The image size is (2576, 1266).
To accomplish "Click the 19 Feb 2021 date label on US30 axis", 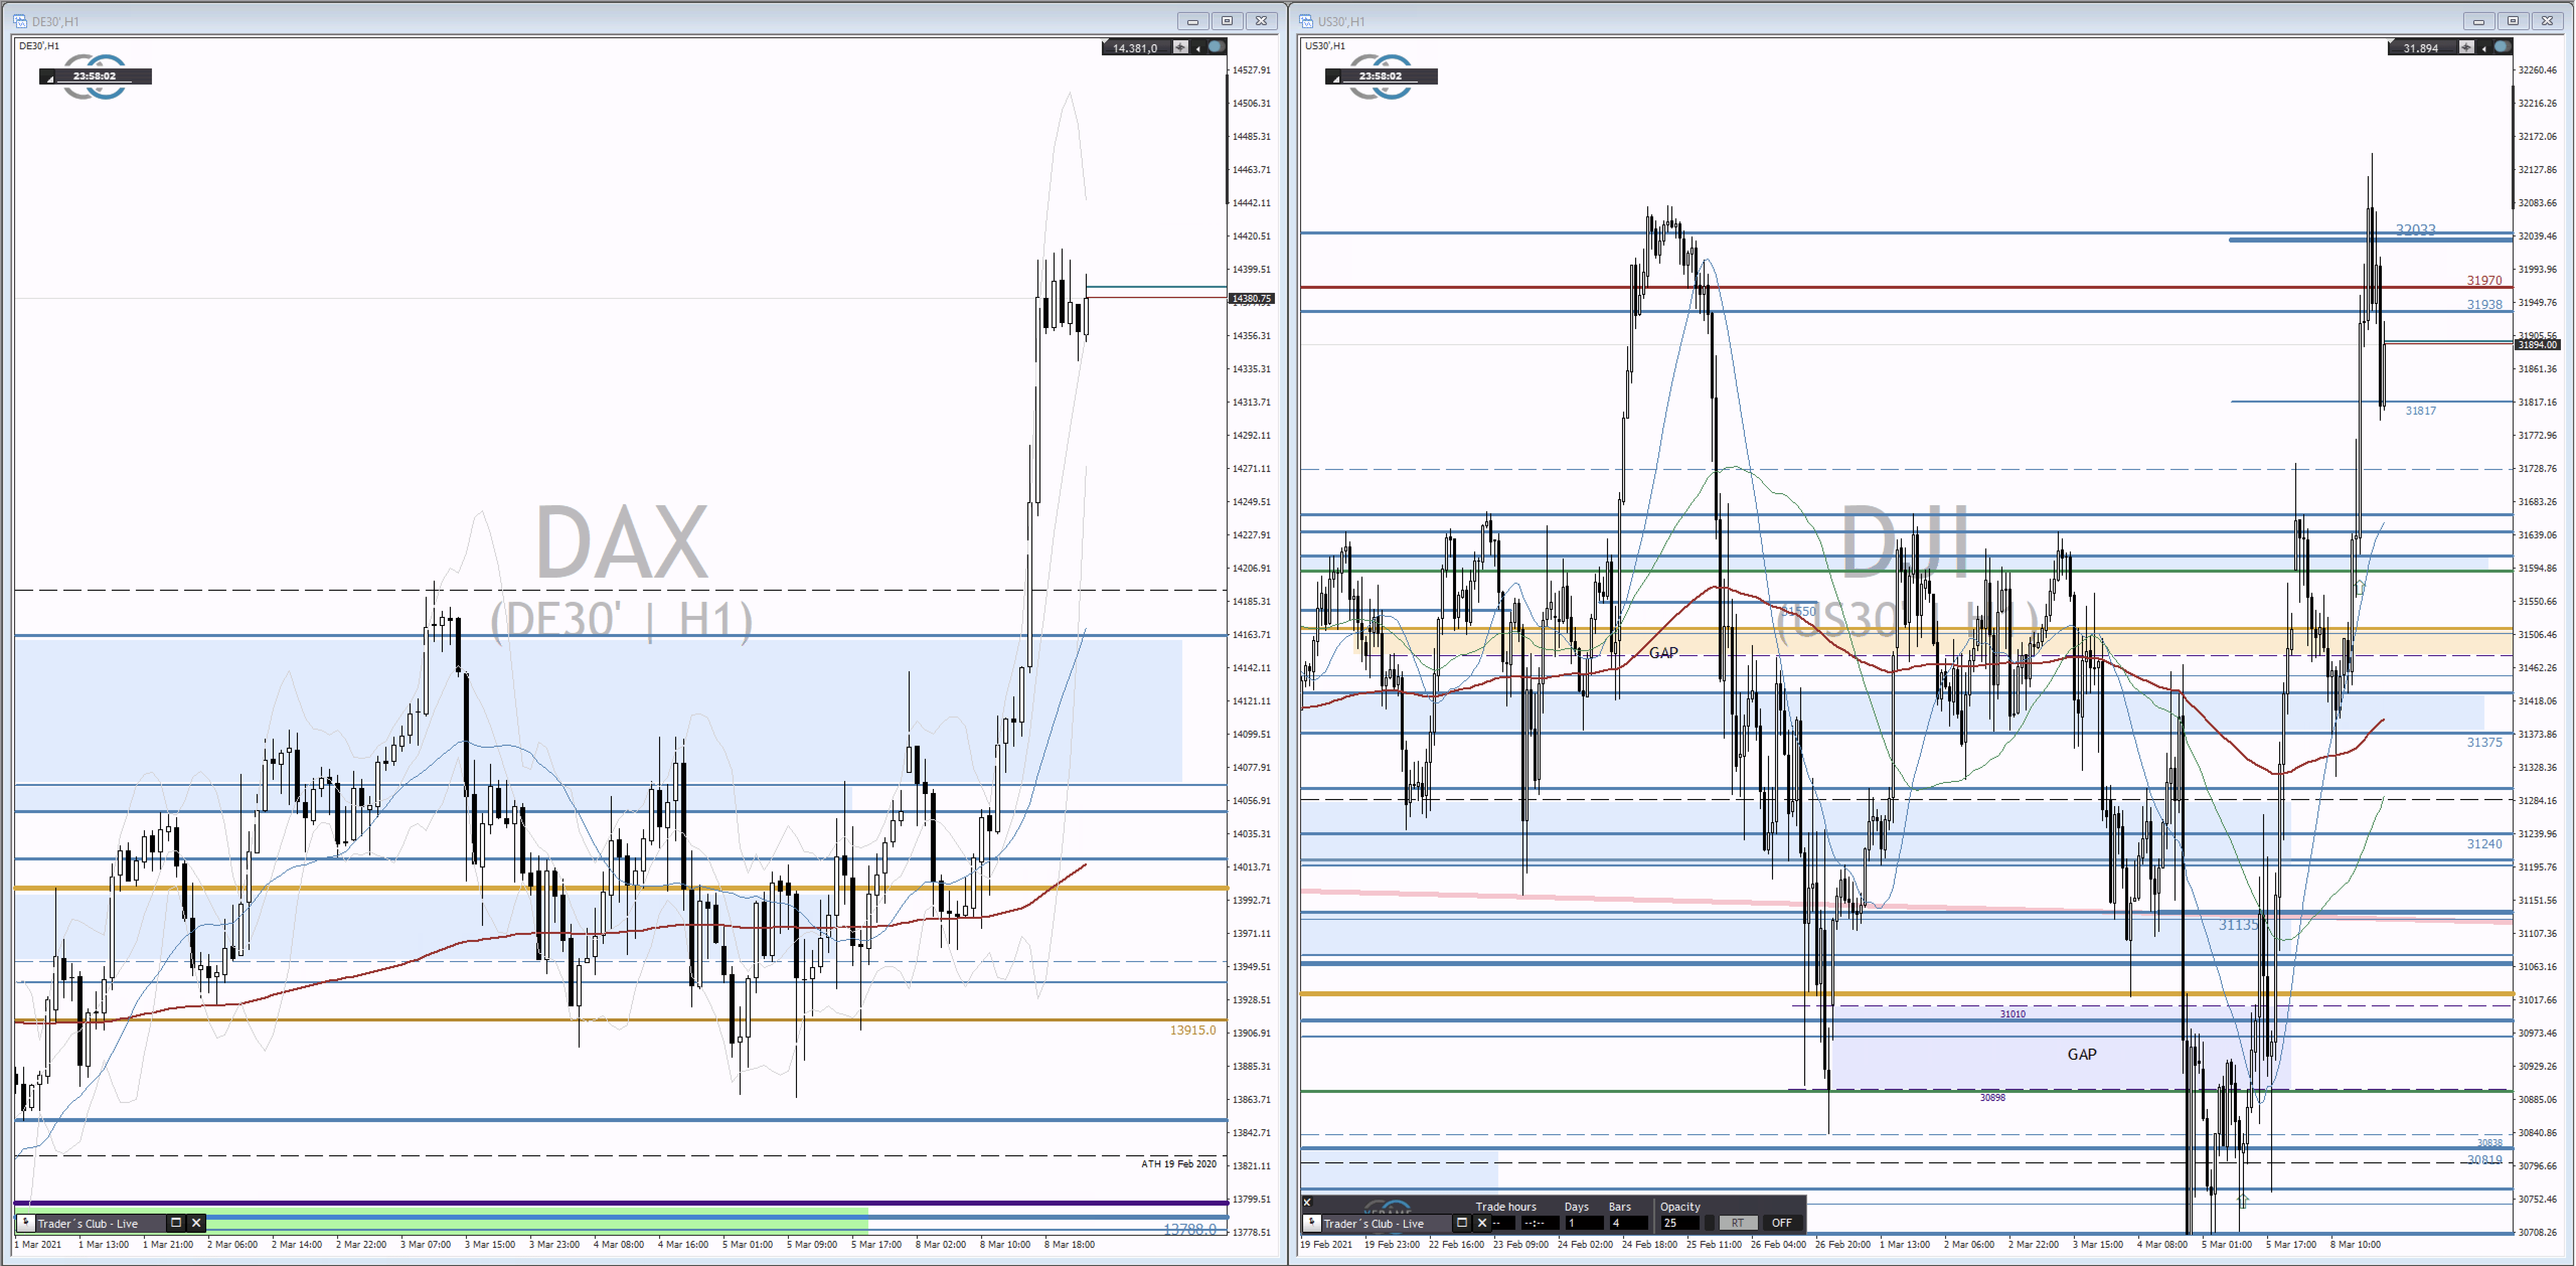I will (1326, 1245).
